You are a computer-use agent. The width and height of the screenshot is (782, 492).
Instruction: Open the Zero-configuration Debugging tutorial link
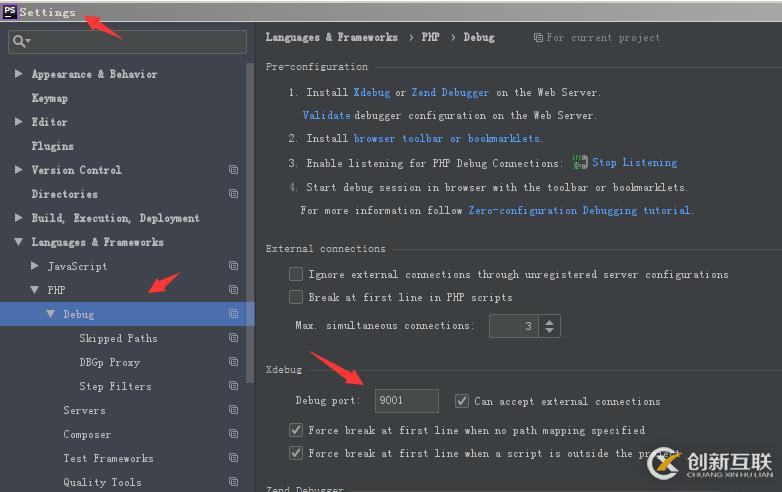[x=579, y=211]
